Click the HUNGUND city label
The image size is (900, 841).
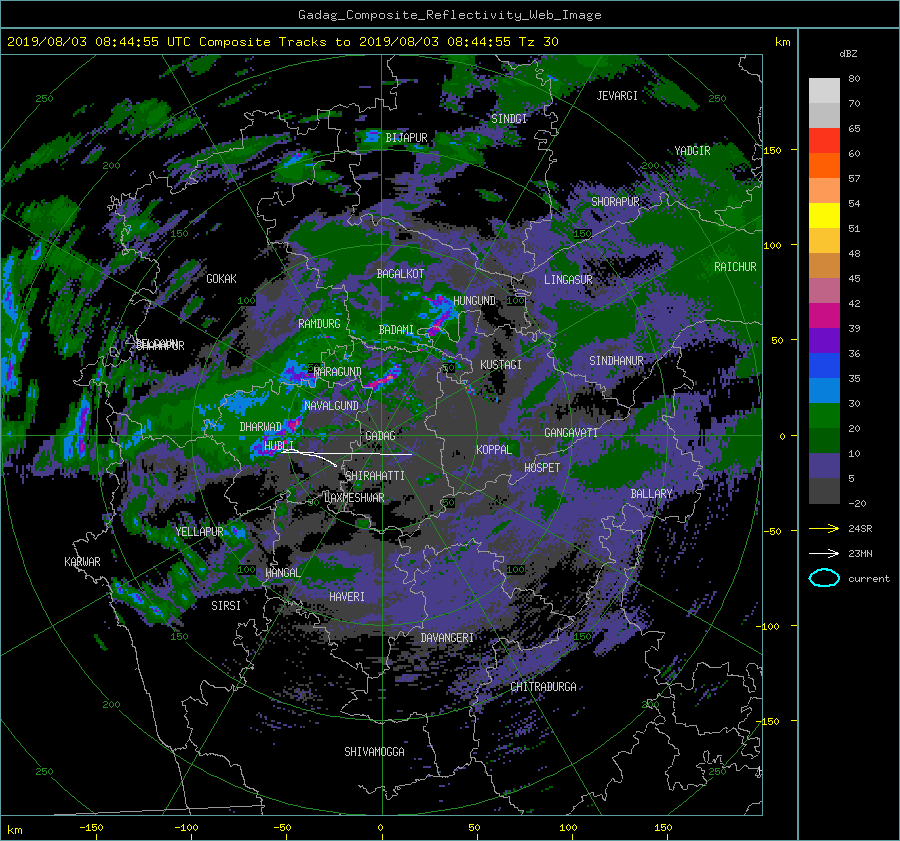tap(474, 301)
